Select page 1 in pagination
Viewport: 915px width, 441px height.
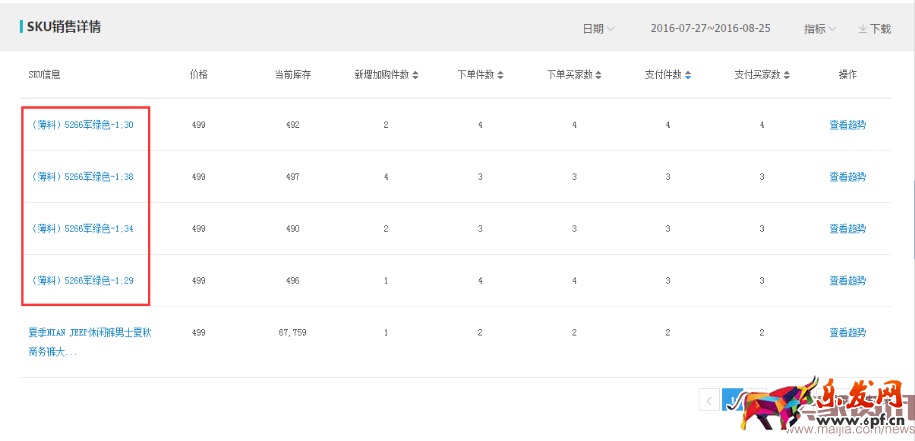pos(731,400)
